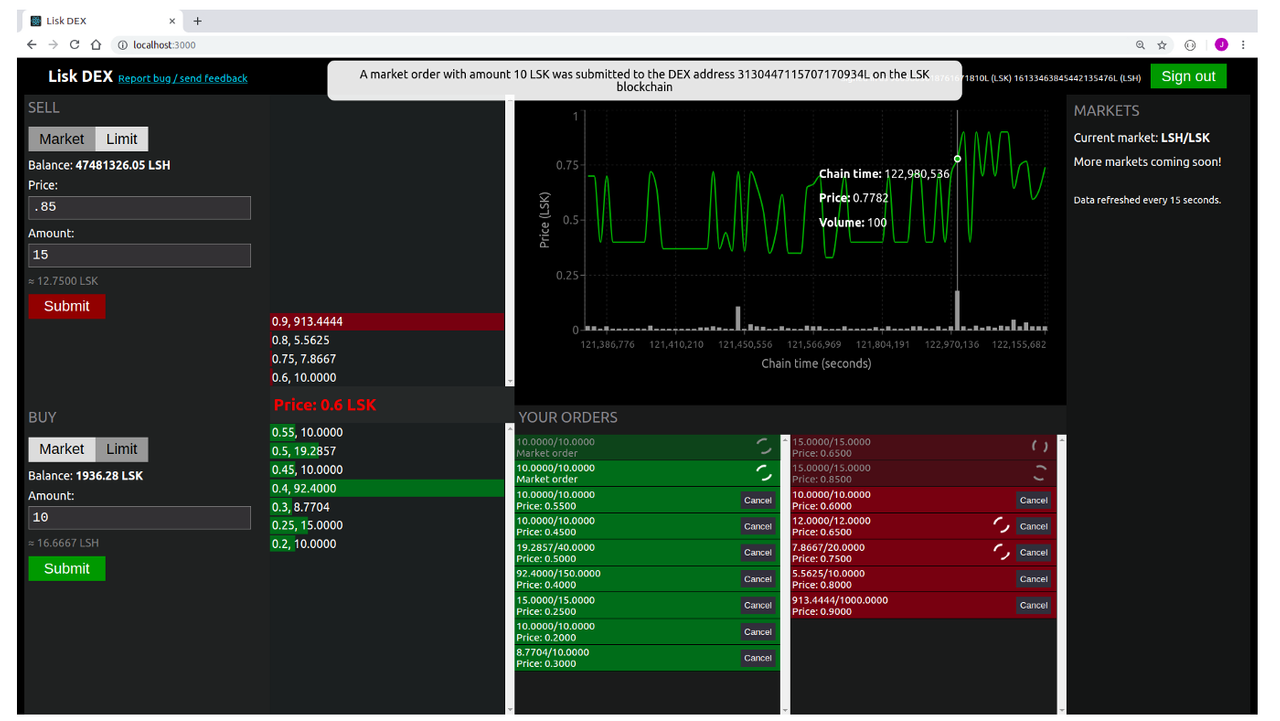
Task: Click the sell Price field showing .85
Action: tap(139, 208)
